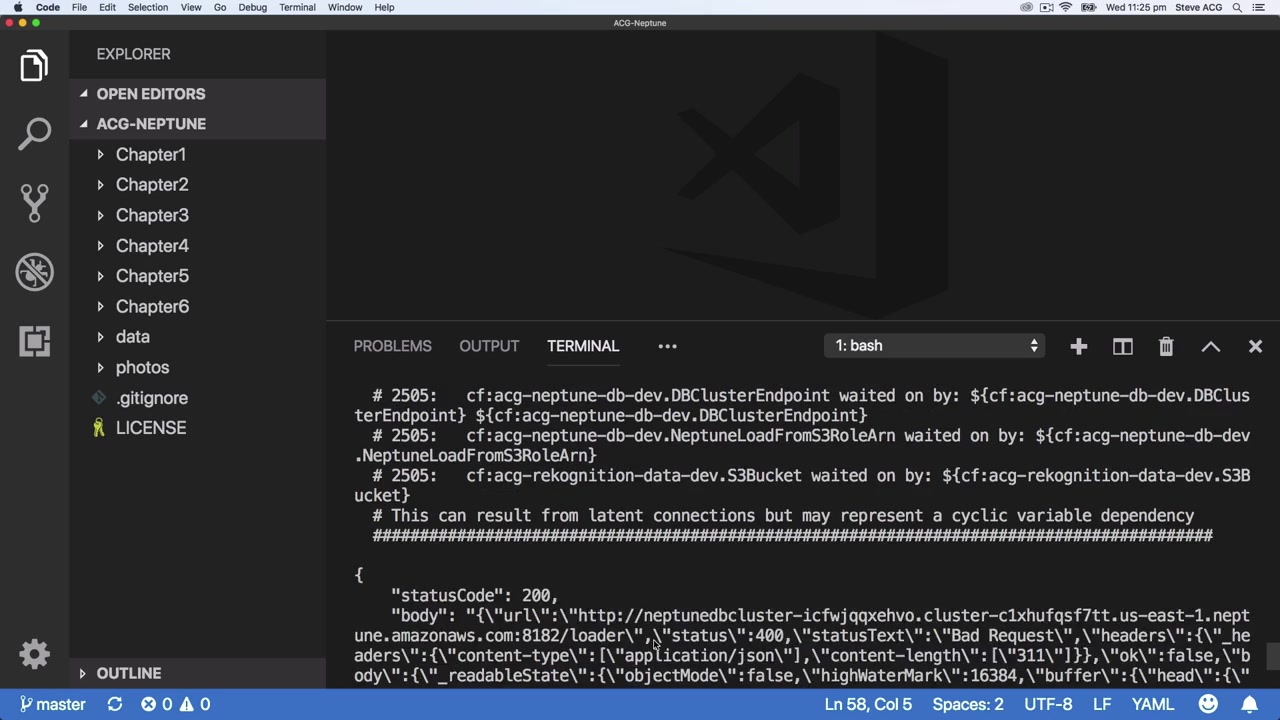Viewport: 1280px width, 720px height.
Task: Maximize panel size with up chevron
Action: [x=1210, y=346]
